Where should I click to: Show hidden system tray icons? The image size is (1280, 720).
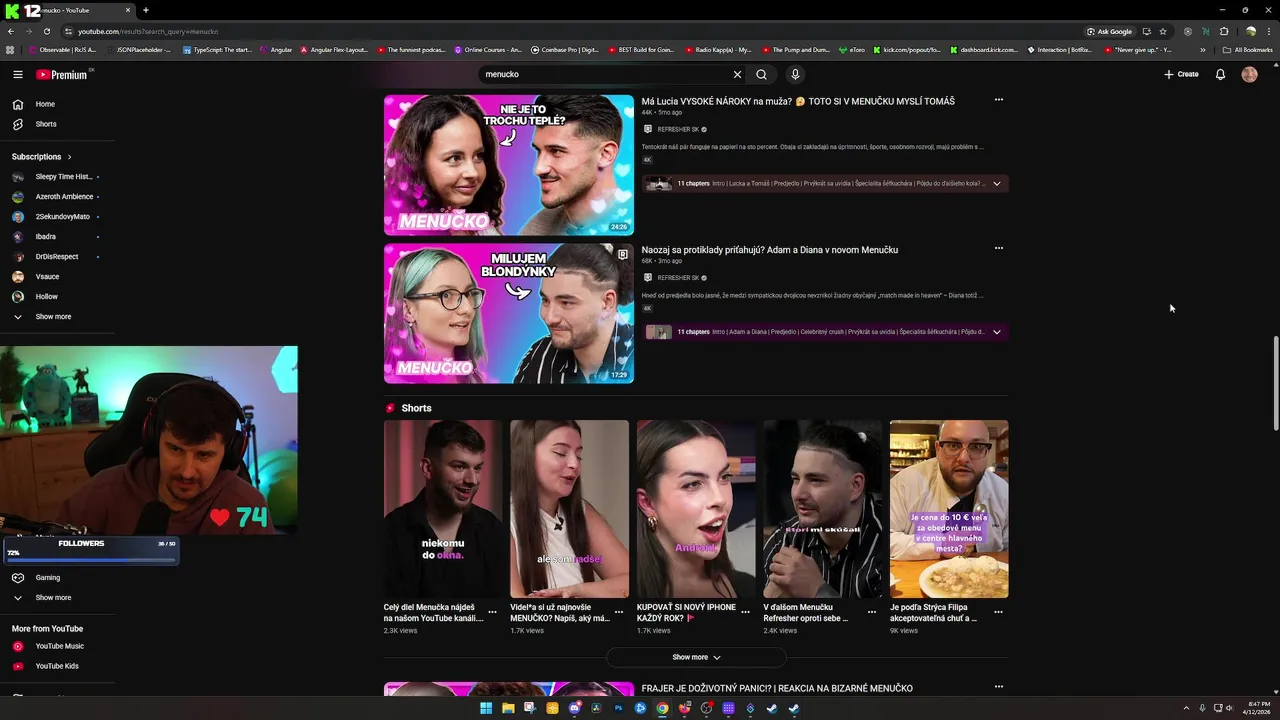pyautogui.click(x=1187, y=708)
